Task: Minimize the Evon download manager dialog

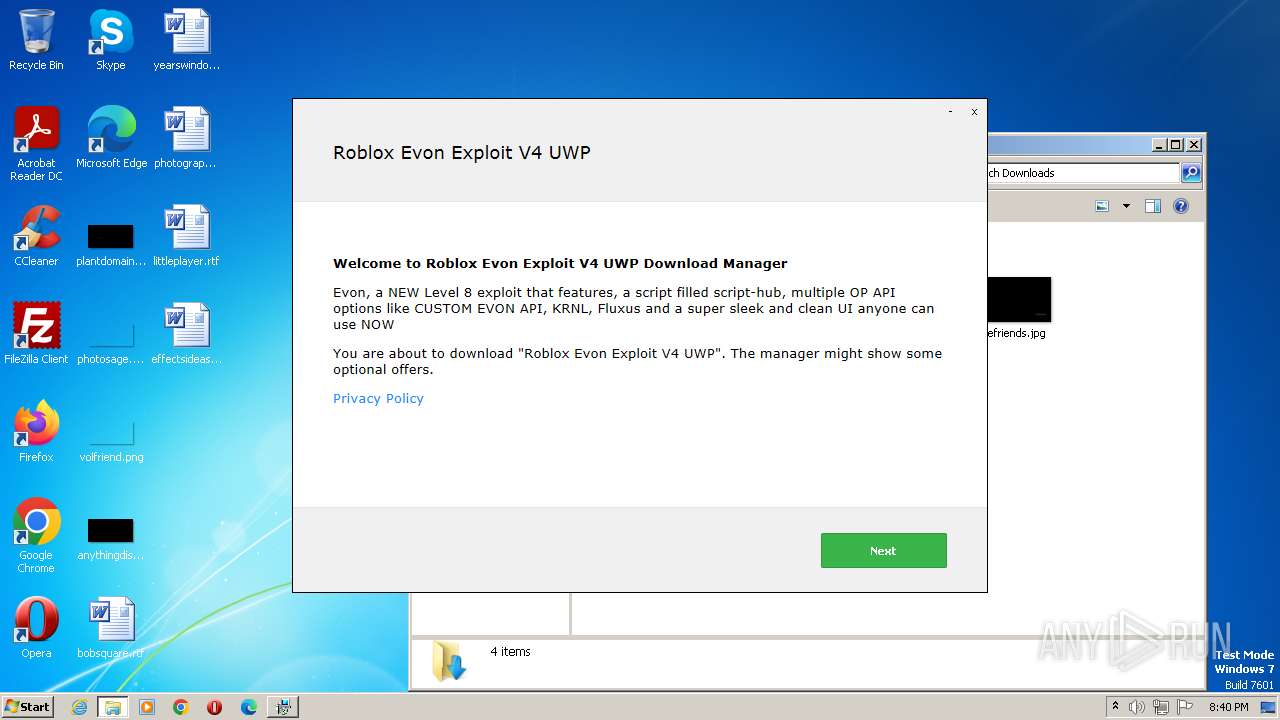Action: [x=950, y=112]
